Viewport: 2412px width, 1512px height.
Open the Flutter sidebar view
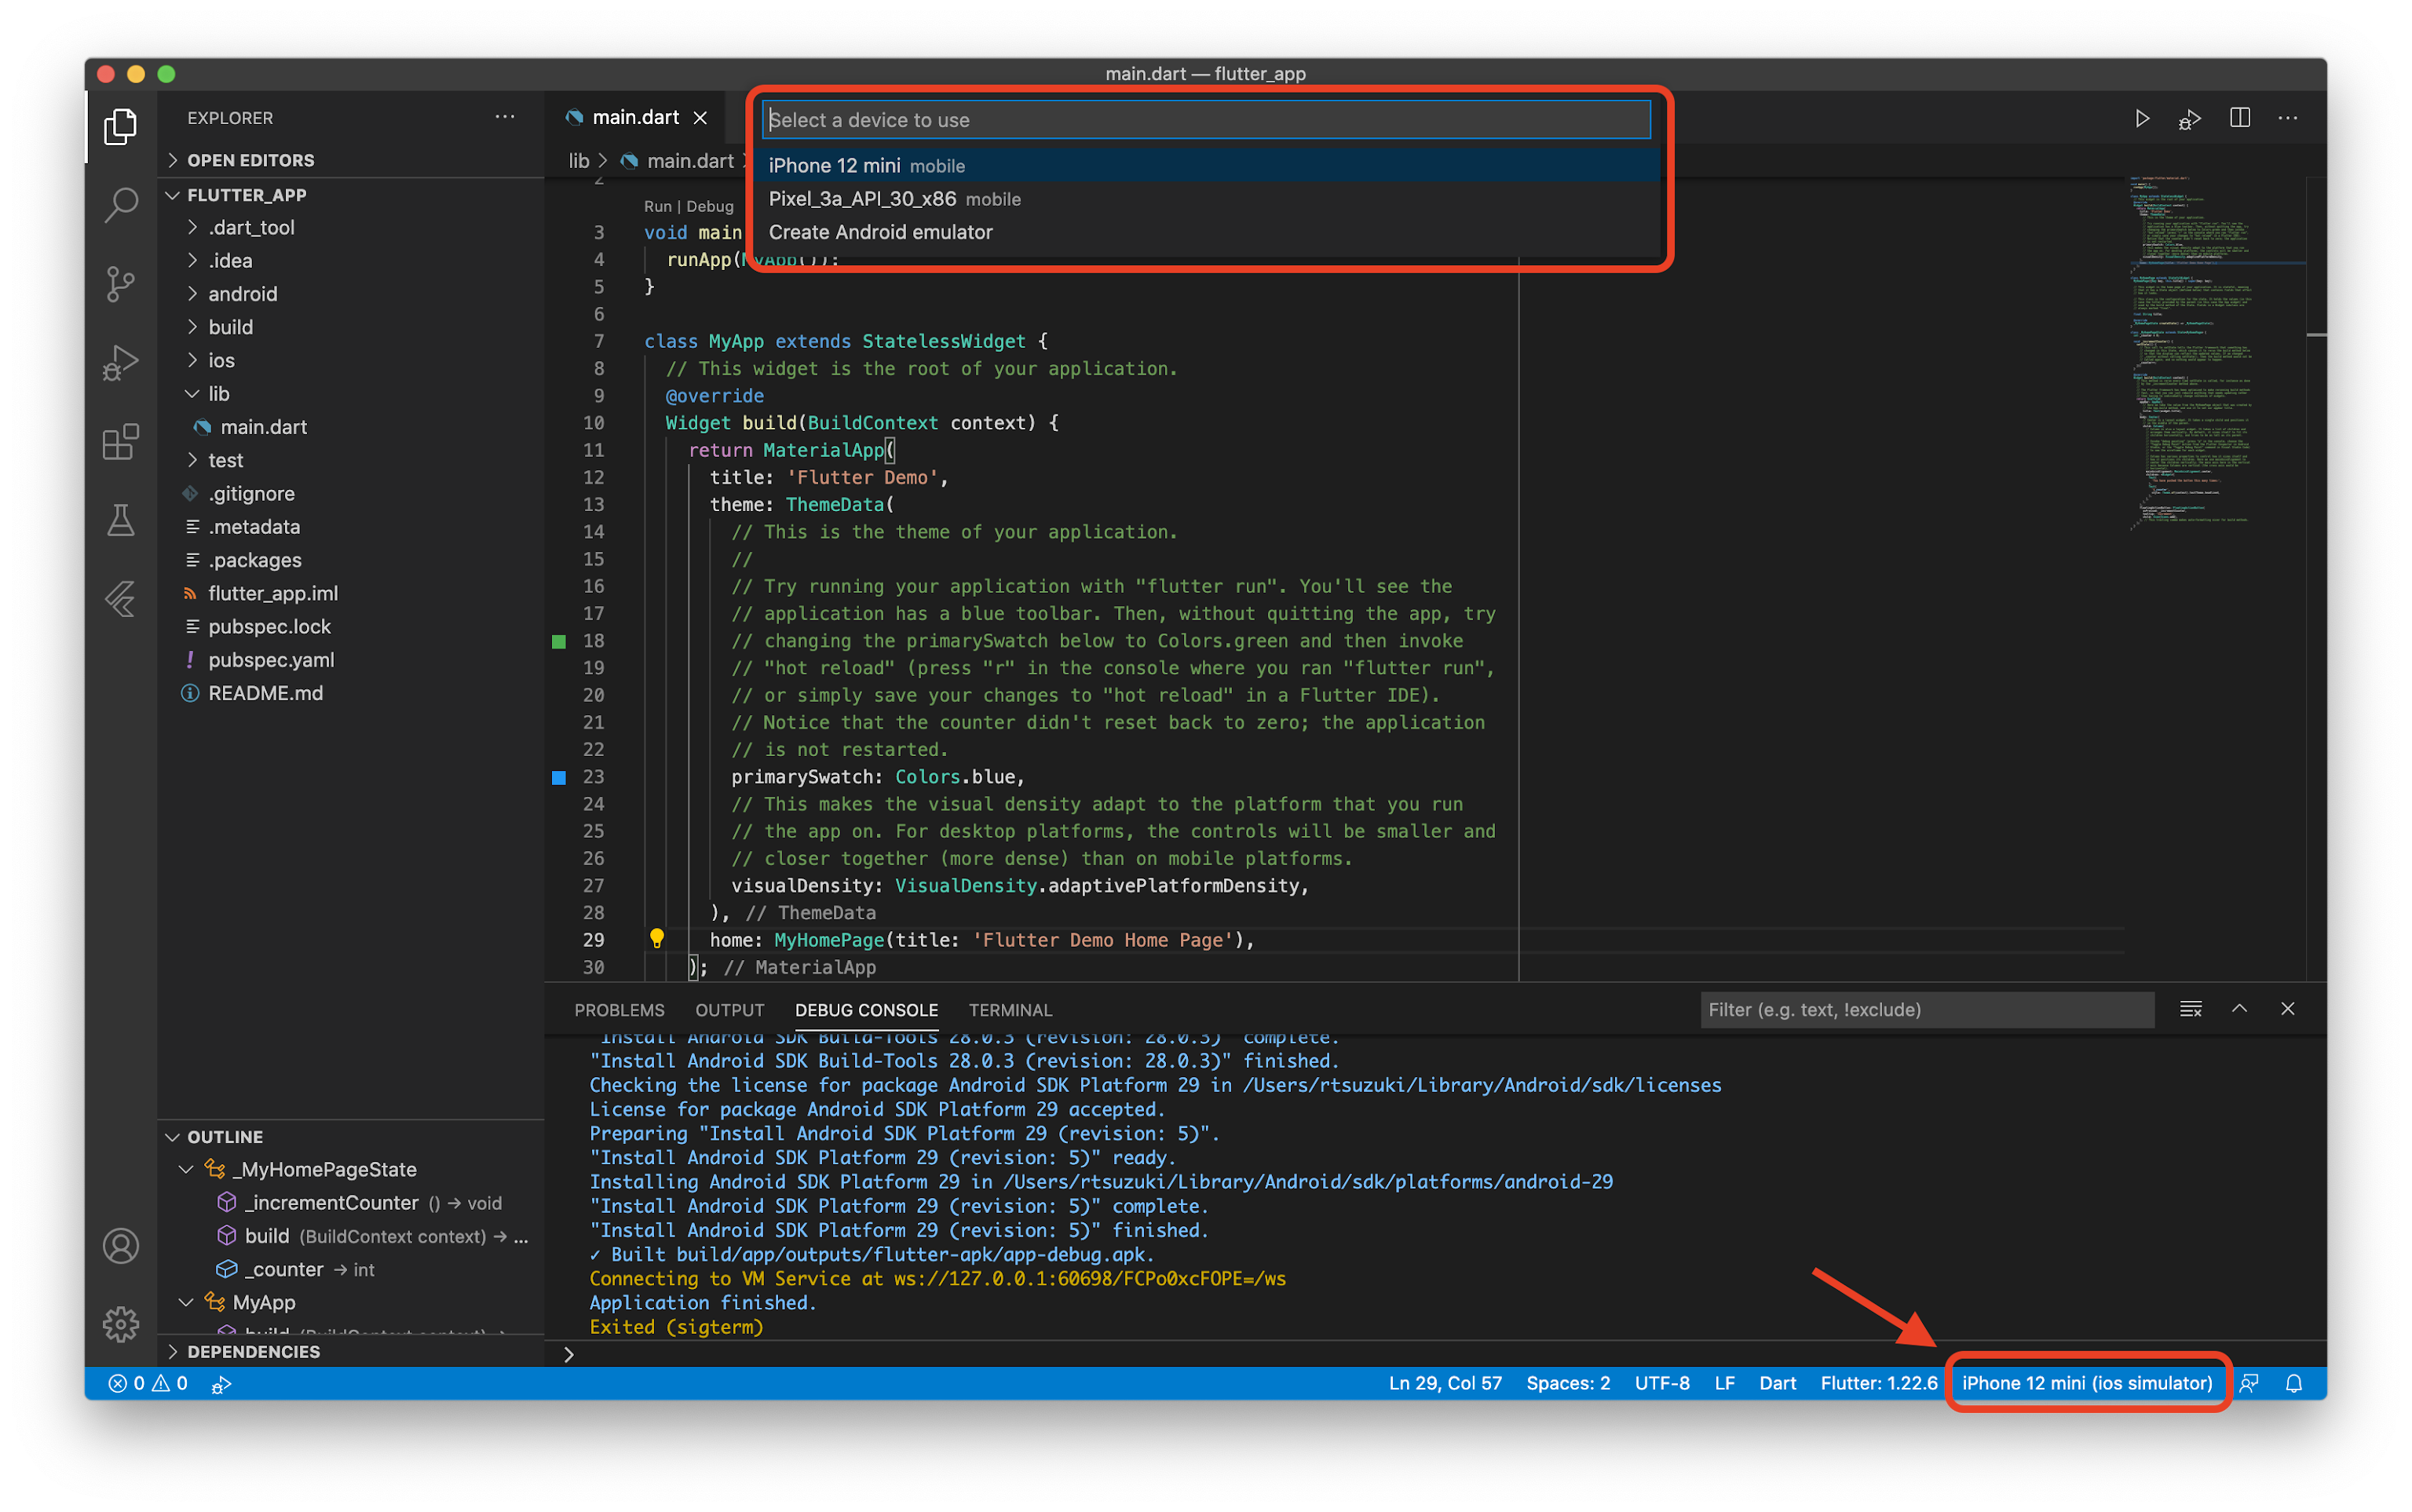point(121,599)
